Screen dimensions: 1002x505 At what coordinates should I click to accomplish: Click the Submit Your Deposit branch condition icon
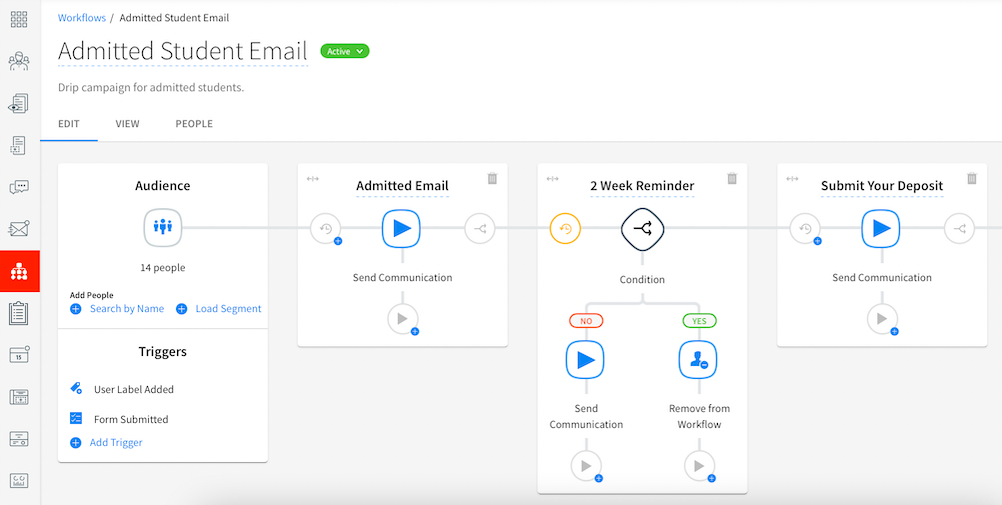coord(960,228)
